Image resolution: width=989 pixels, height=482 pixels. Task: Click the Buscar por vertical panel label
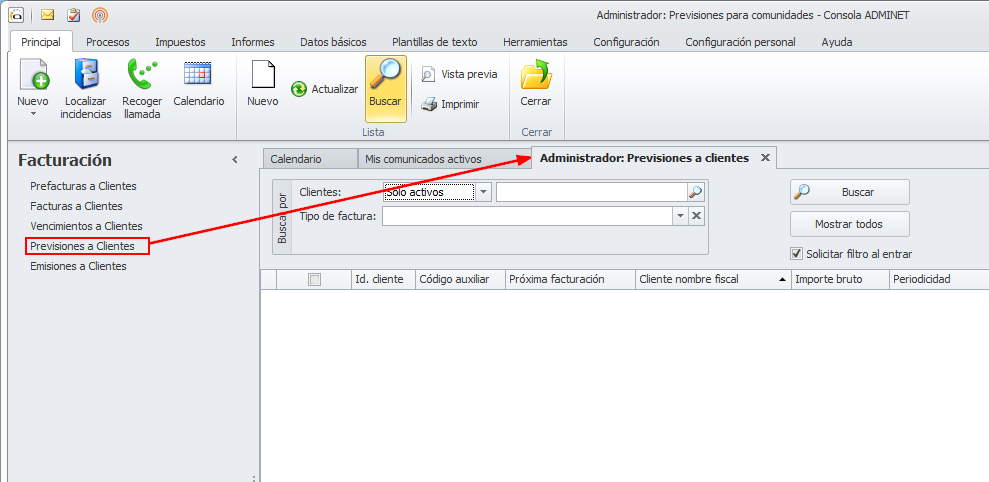(x=282, y=218)
